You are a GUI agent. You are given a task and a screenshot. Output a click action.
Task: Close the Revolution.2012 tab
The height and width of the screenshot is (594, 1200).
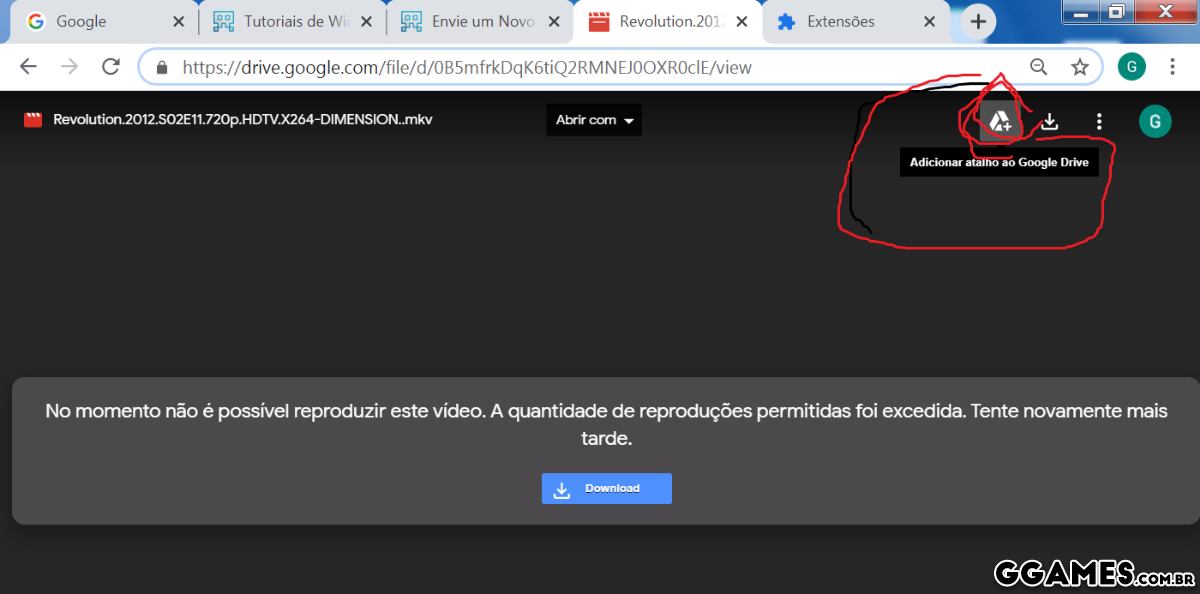[x=742, y=22]
